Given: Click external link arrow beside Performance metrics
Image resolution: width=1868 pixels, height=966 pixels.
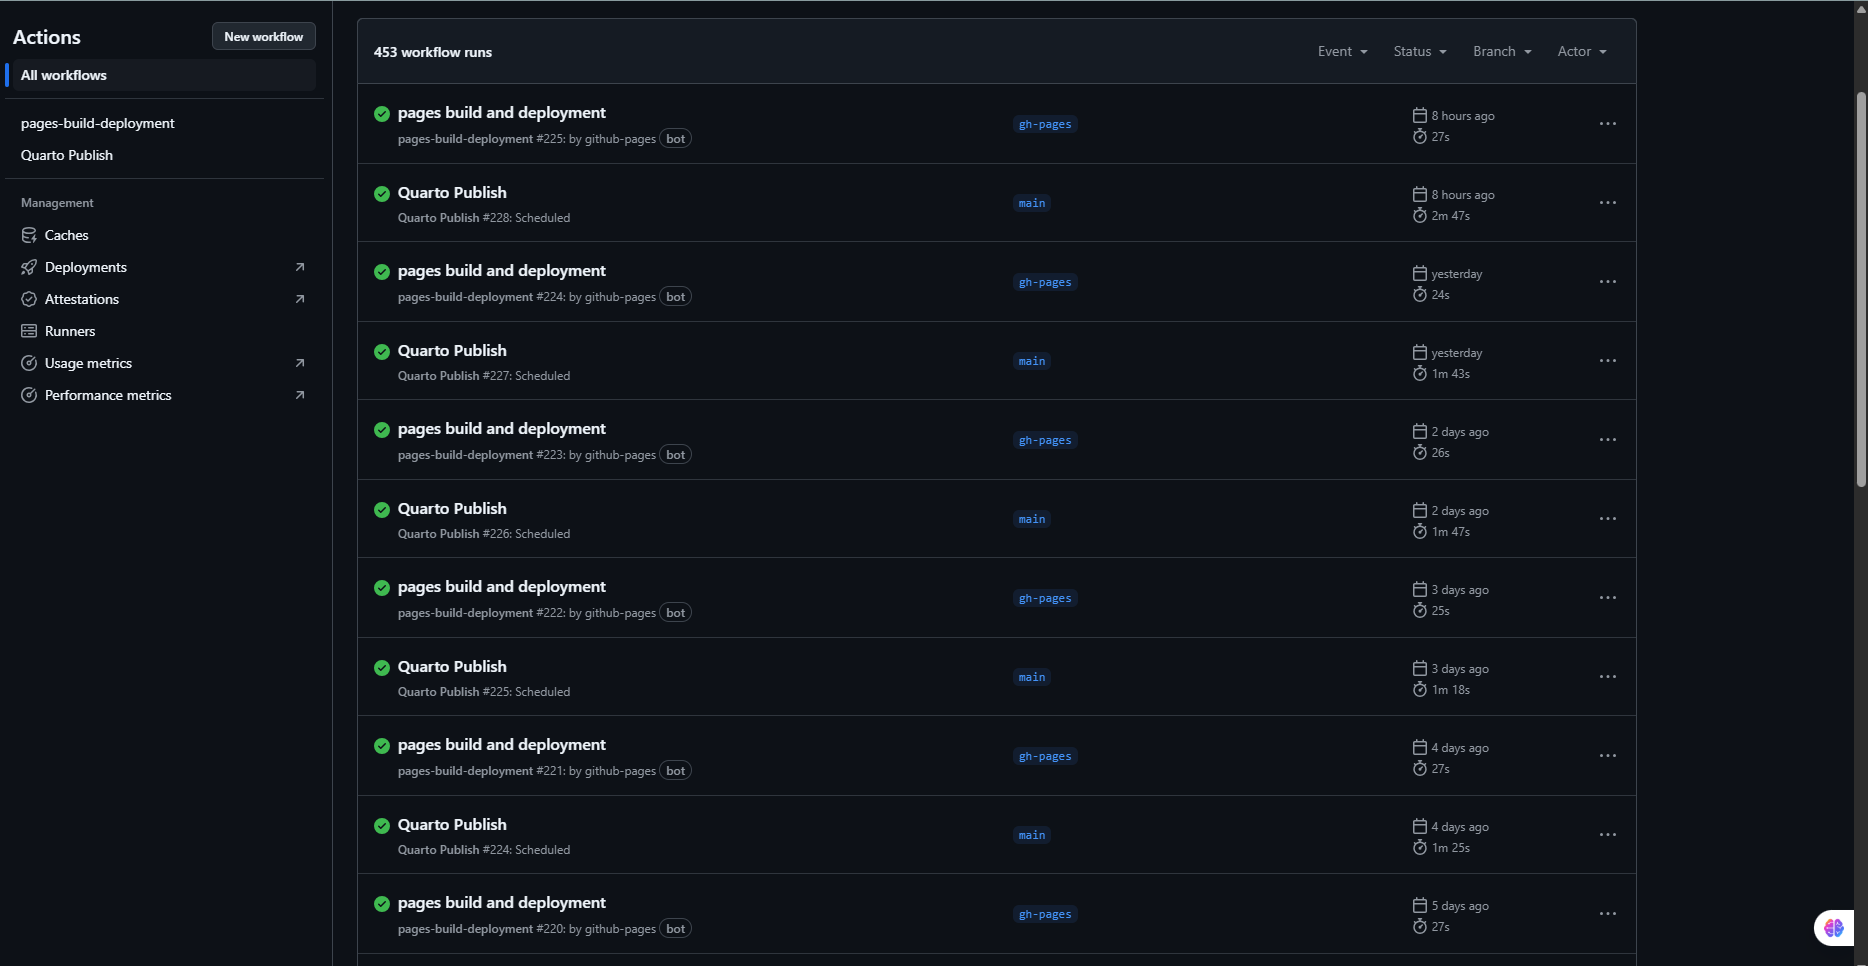Looking at the screenshot, I should pyautogui.click(x=300, y=395).
